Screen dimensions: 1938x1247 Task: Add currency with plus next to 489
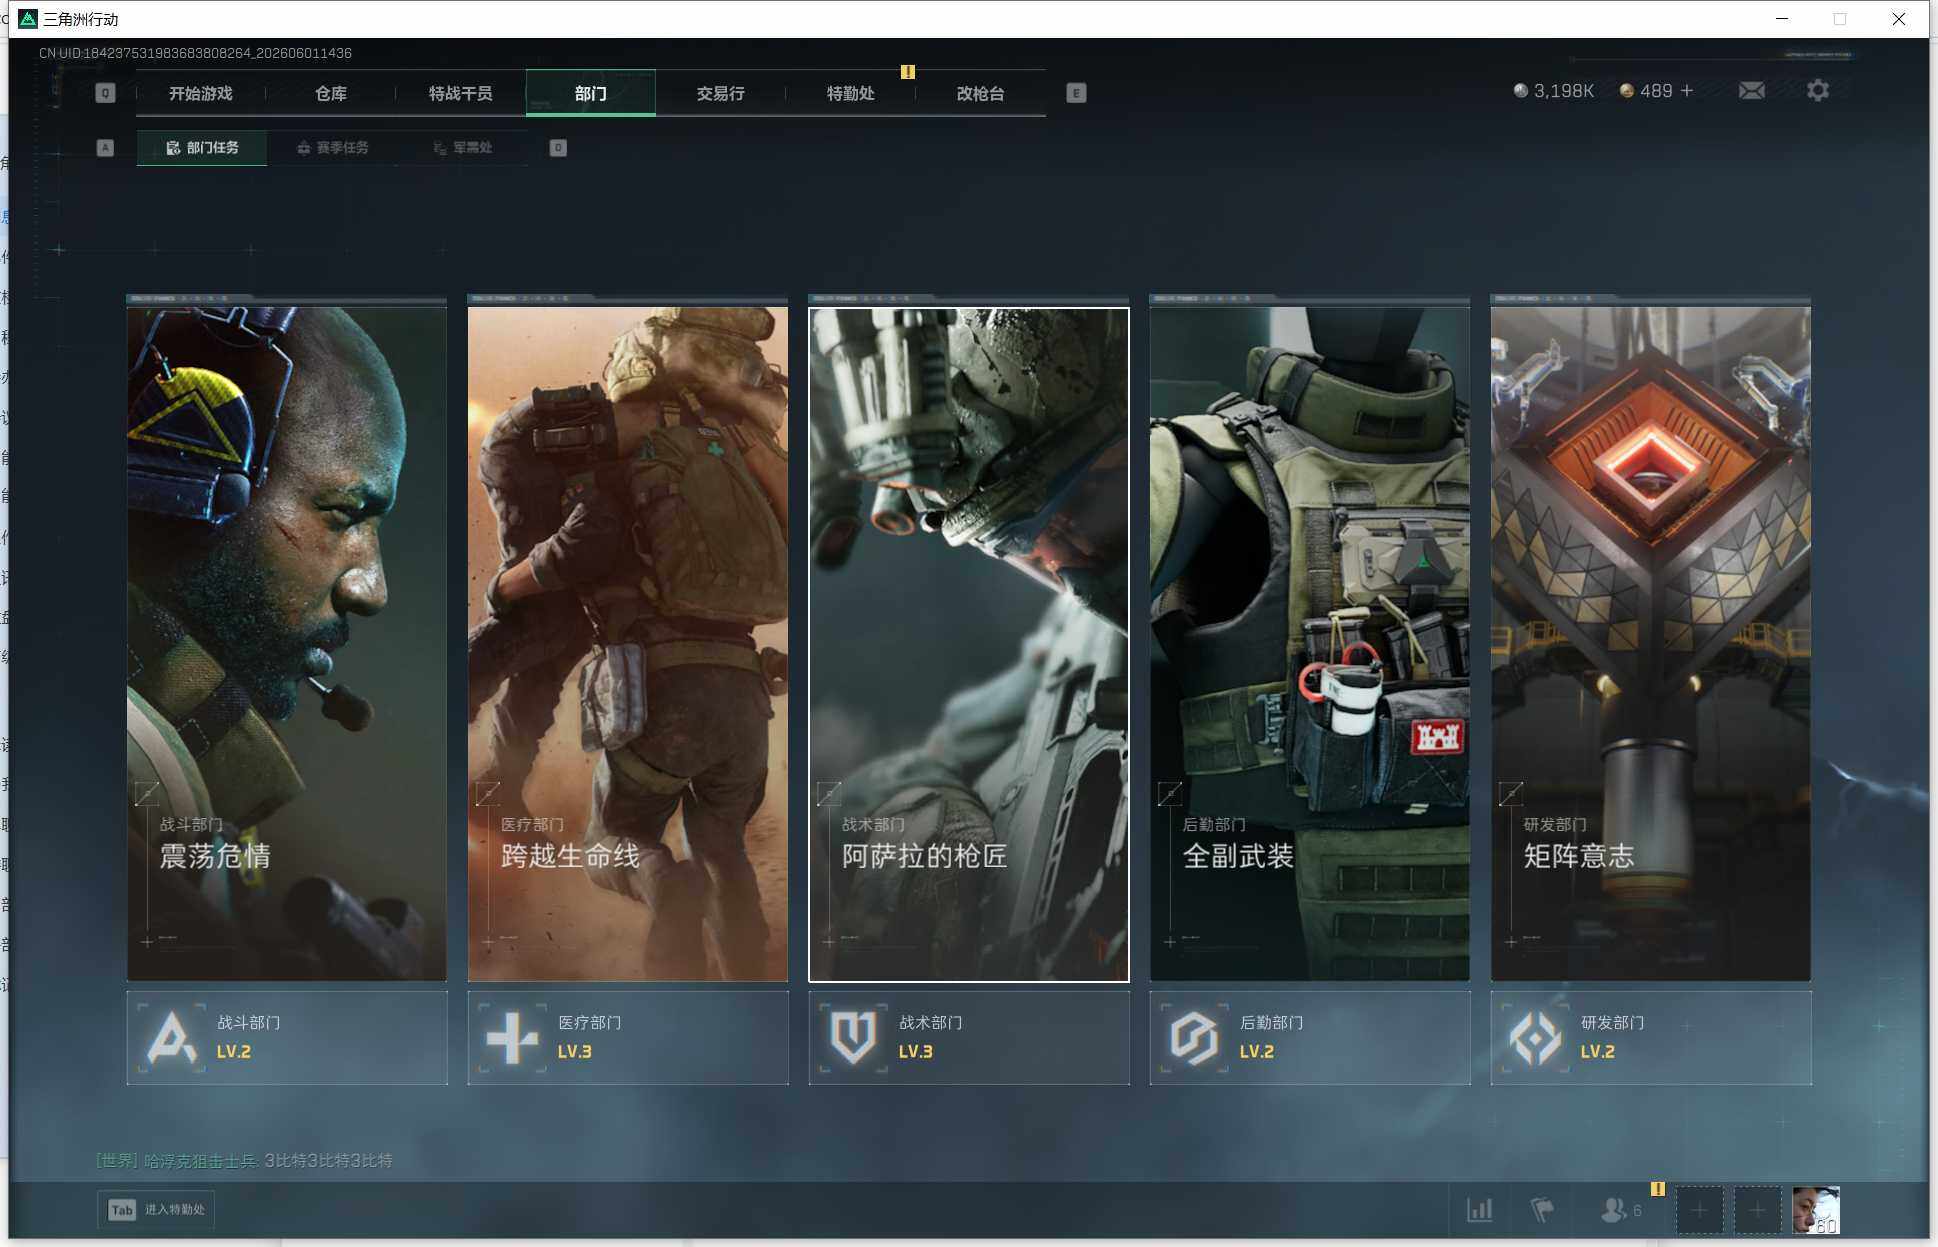(1687, 91)
